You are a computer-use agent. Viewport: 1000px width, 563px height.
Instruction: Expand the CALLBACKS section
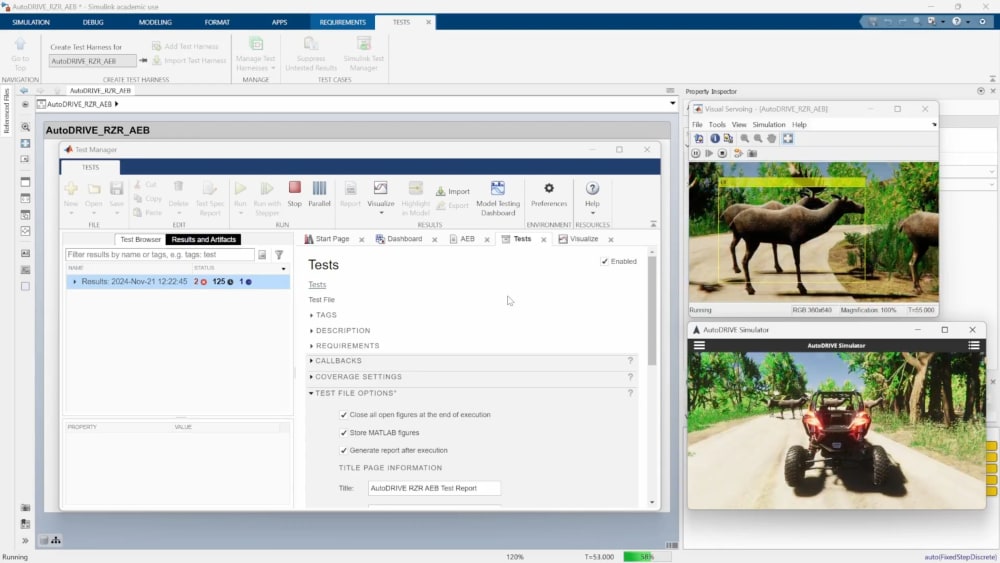point(311,361)
